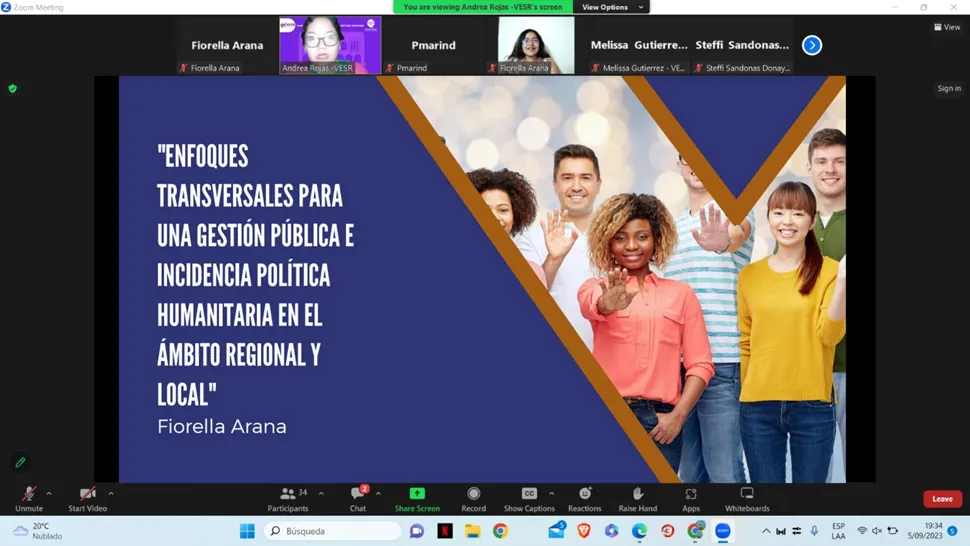Screen dimensions: 970x546
Task: Start Video with the camera toggle
Action: click(x=87, y=497)
